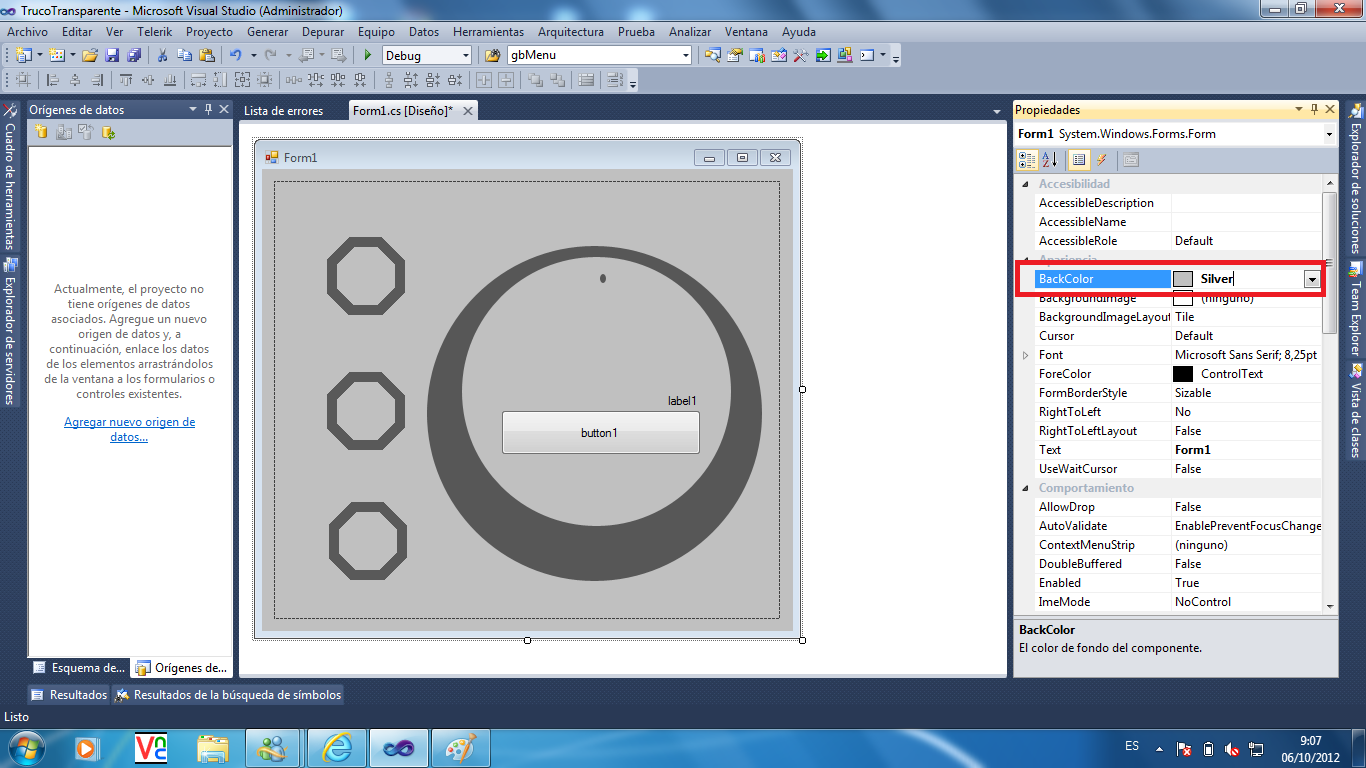Sort properties alphabetically with the AZ icon
Image resolution: width=1366 pixels, height=768 pixels.
coord(1047,160)
